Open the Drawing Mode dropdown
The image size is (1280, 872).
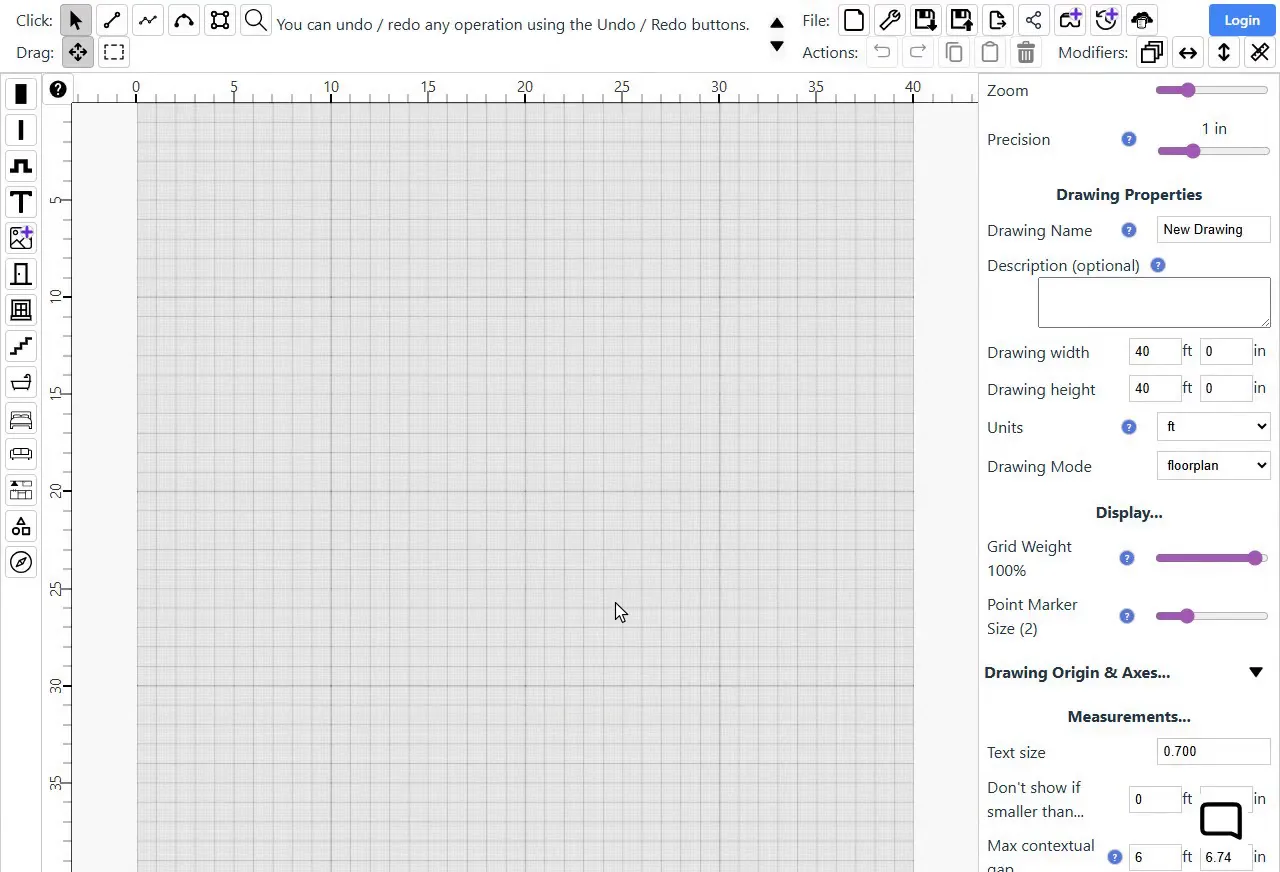point(1213,465)
